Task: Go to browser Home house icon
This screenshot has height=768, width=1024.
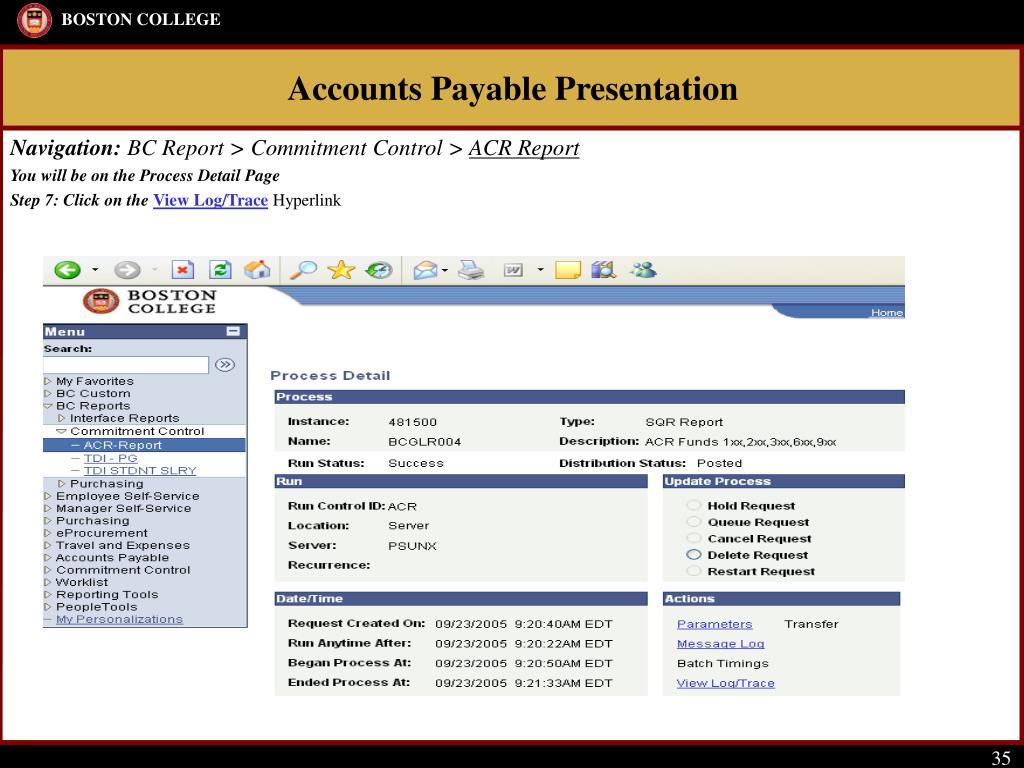Action: (x=257, y=270)
